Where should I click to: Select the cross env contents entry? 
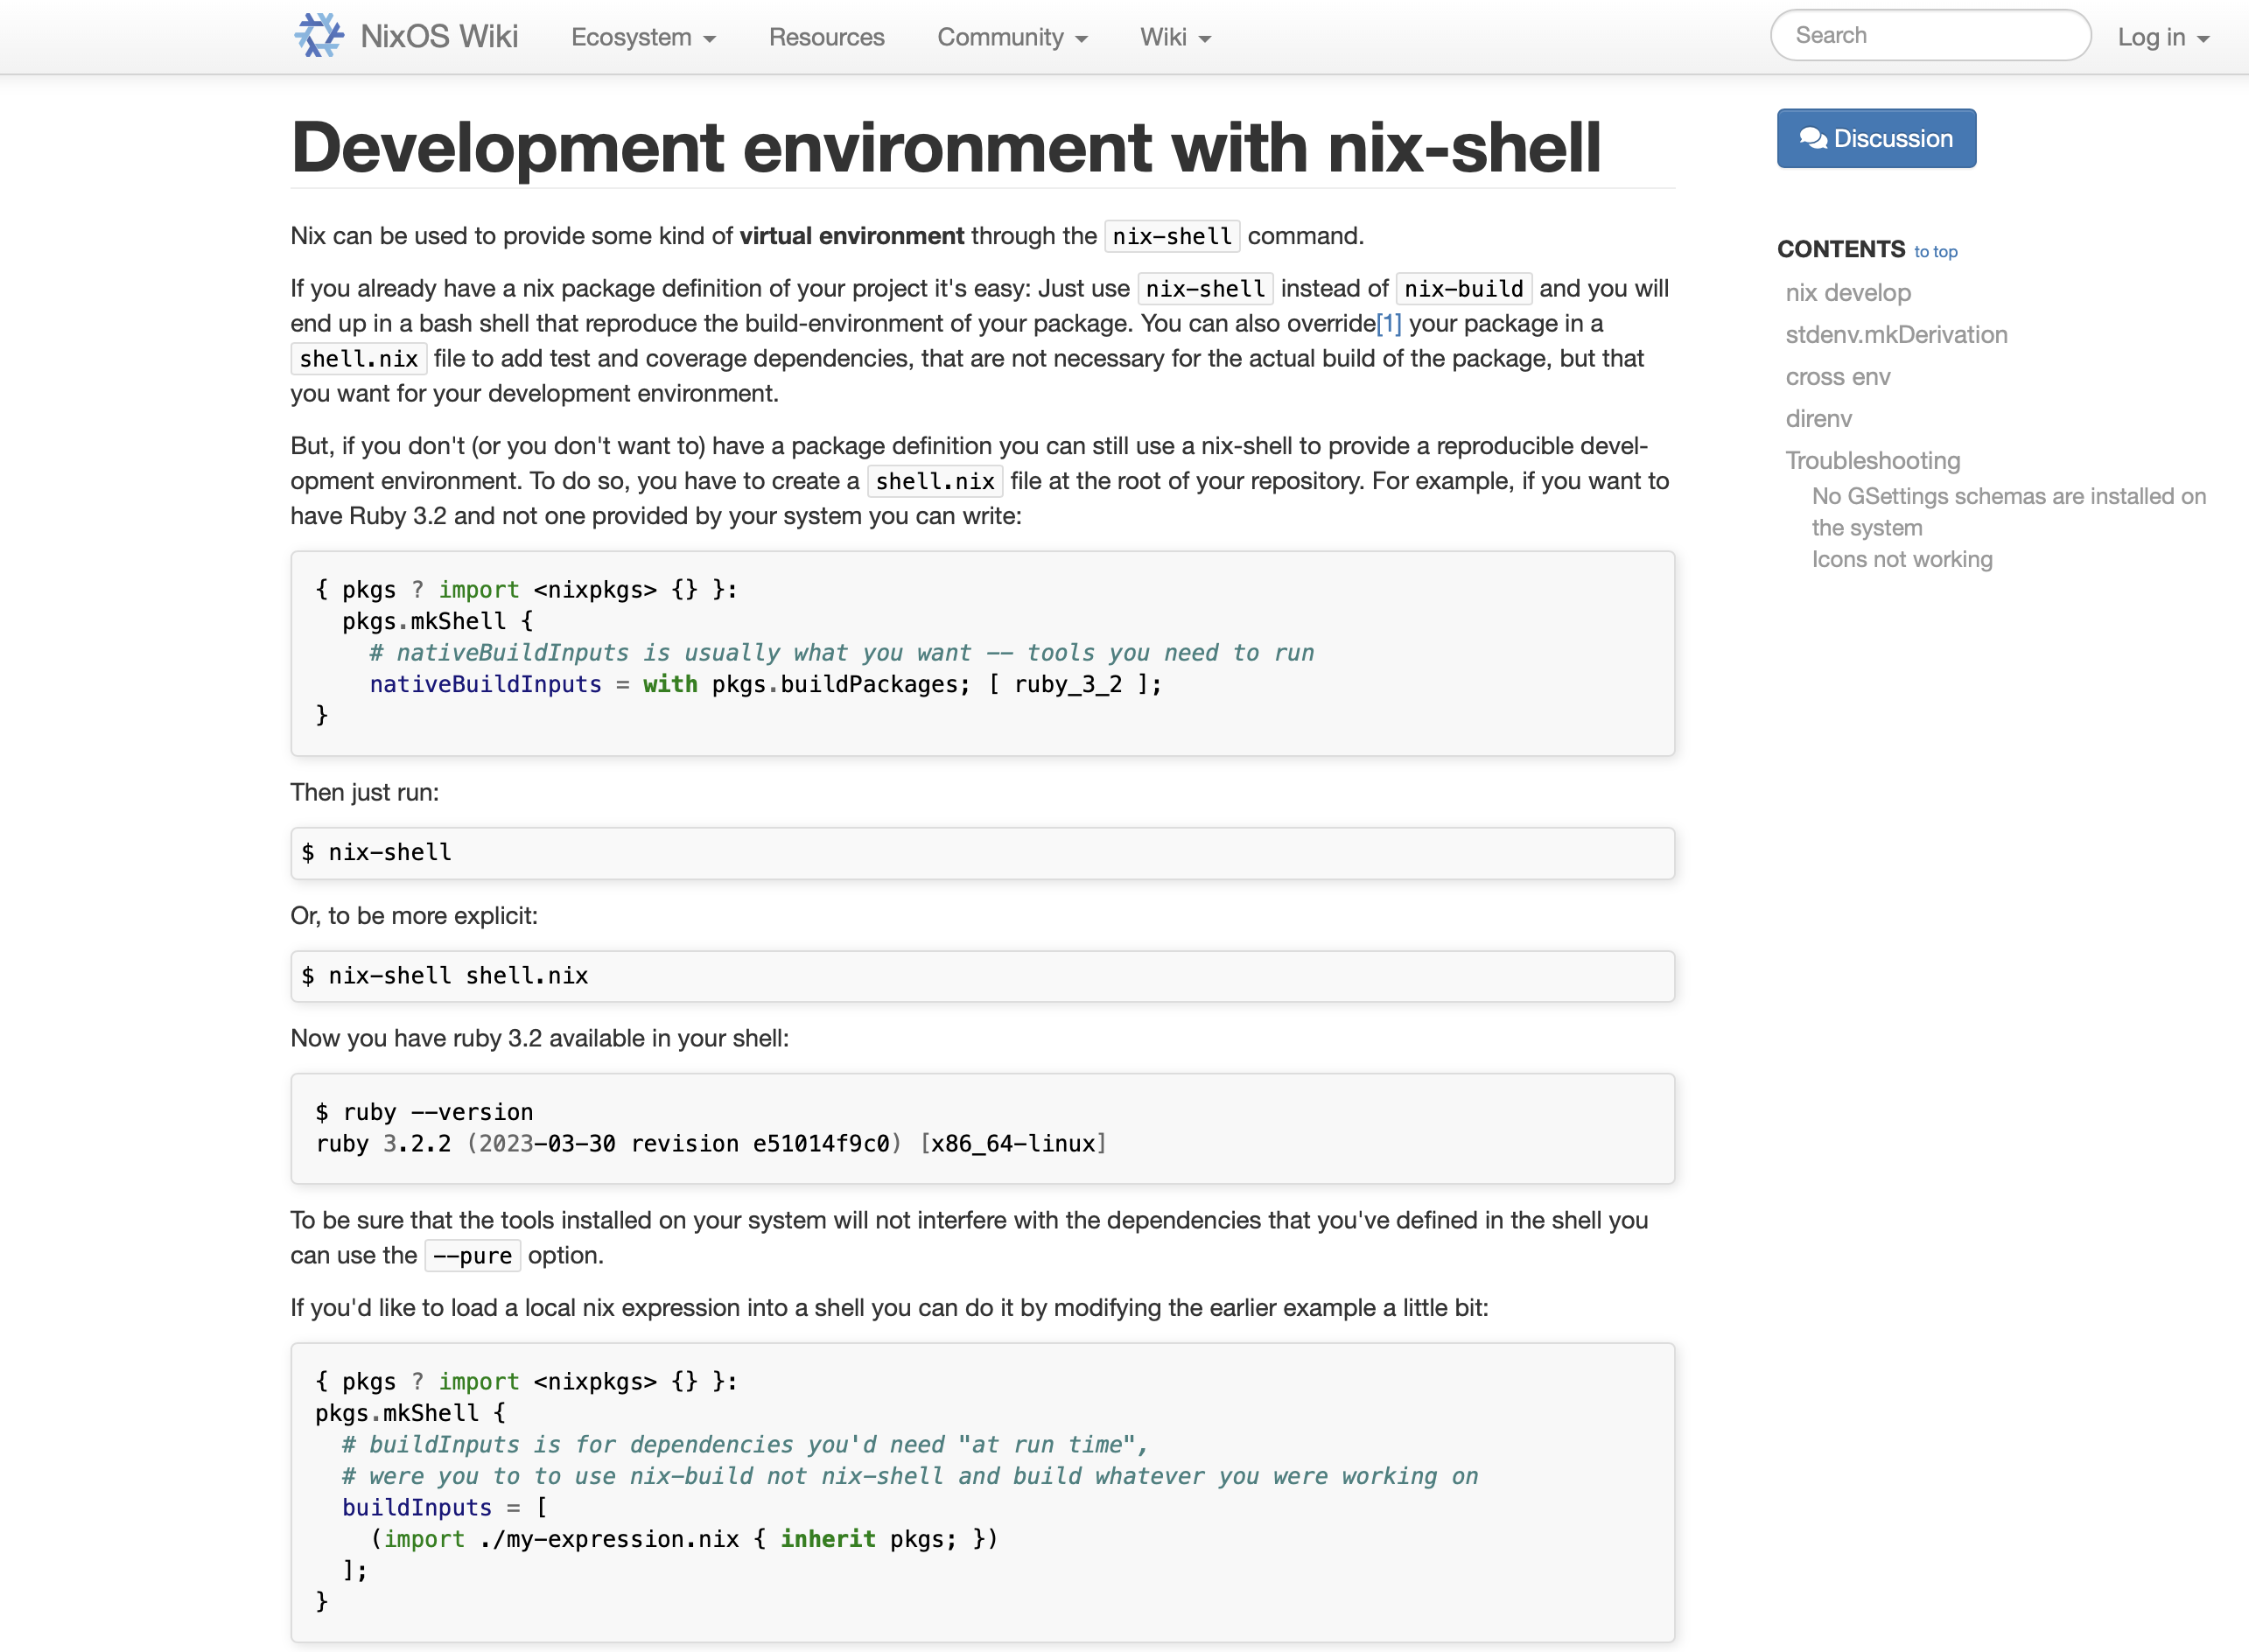[x=1838, y=377]
